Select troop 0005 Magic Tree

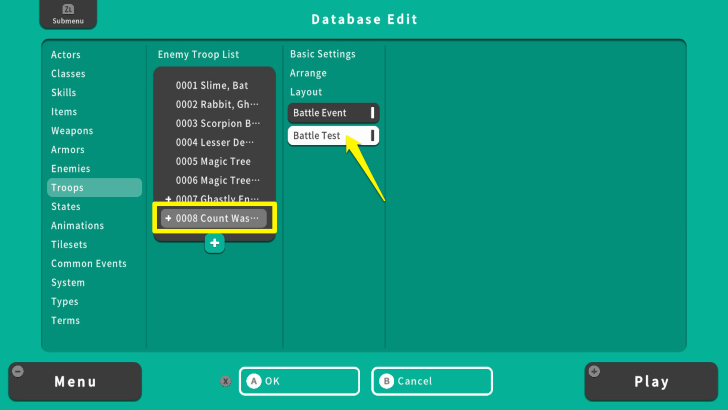point(214,162)
